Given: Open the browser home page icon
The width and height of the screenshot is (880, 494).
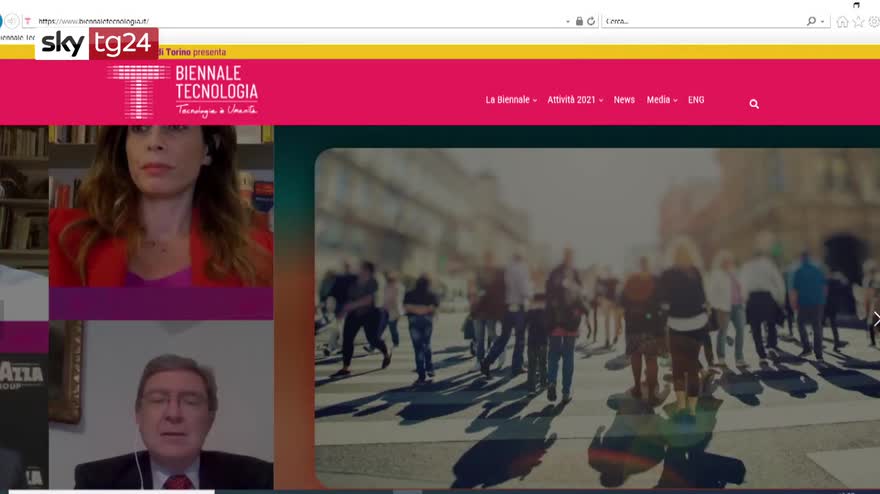Looking at the screenshot, I should [x=842, y=21].
